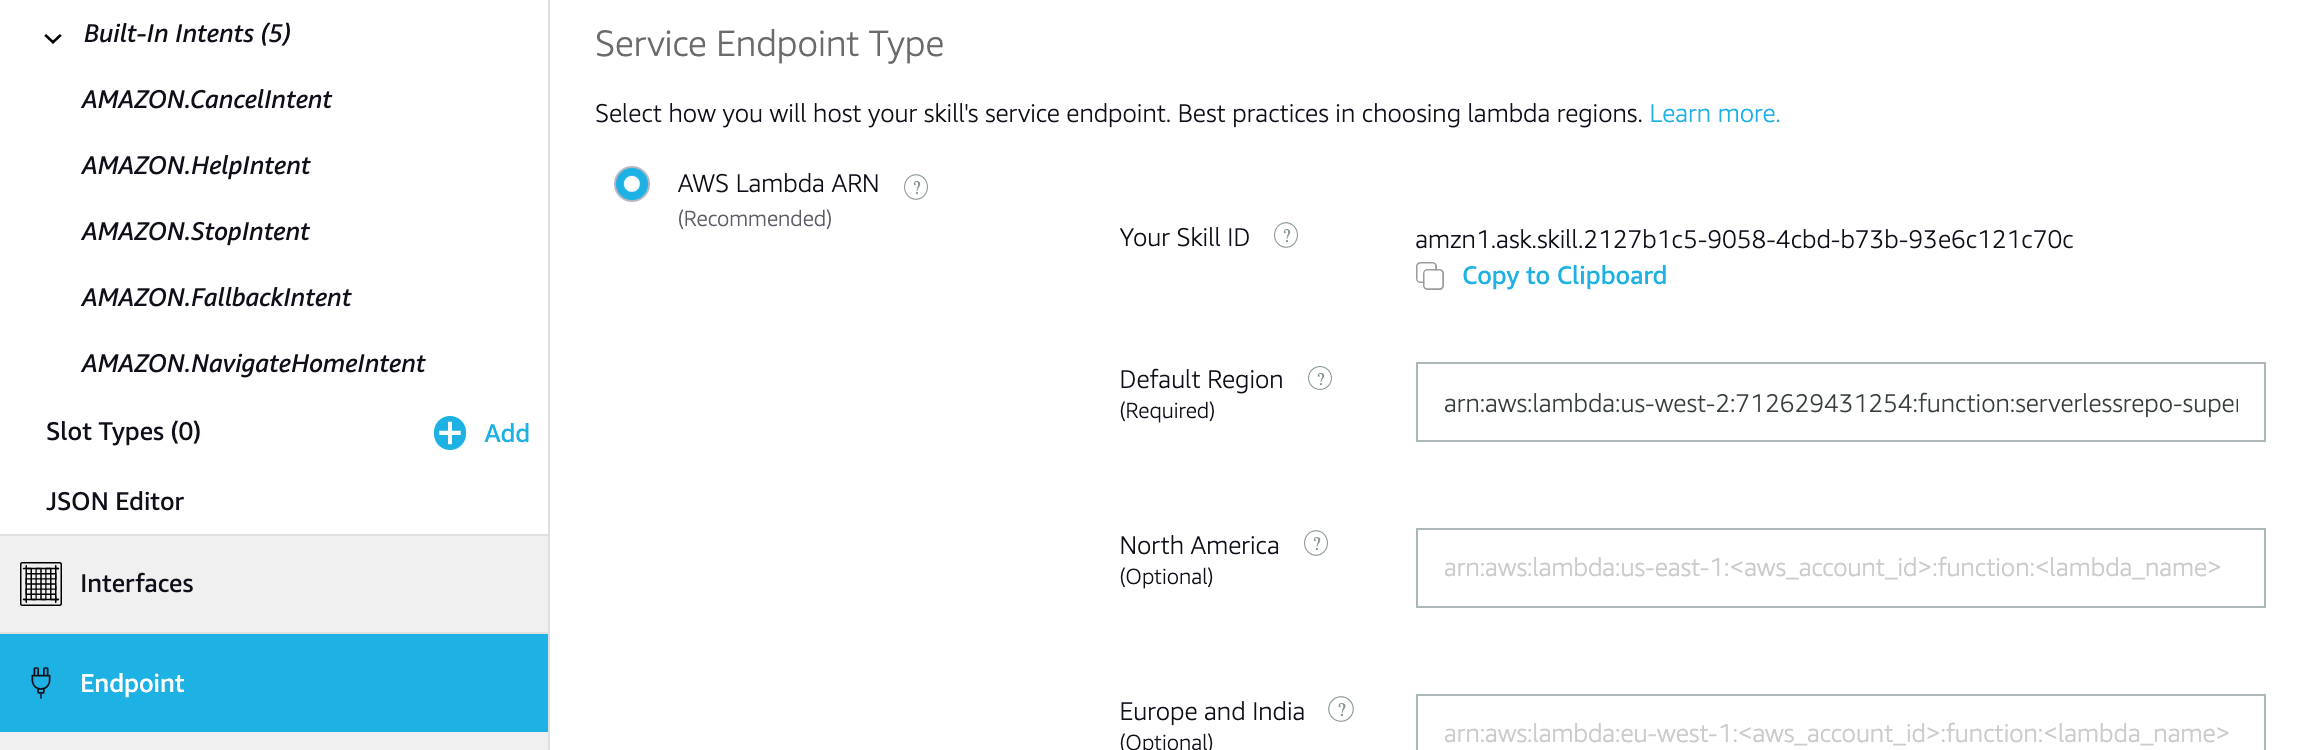The width and height of the screenshot is (2302, 750).
Task: Click the Default Region ARN input field
Action: (x=1840, y=402)
